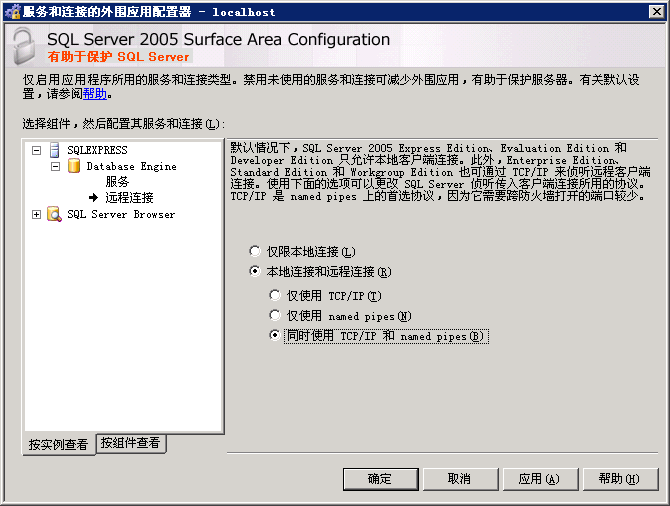Click the 帮助(H) button

tap(620, 479)
